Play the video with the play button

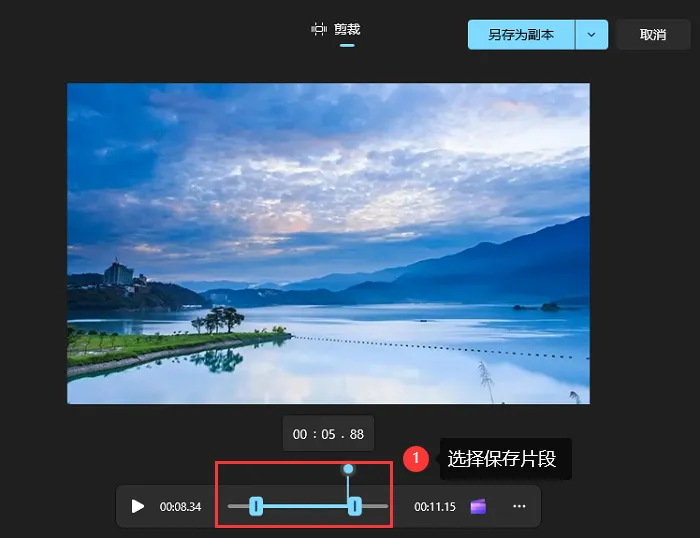tap(138, 506)
